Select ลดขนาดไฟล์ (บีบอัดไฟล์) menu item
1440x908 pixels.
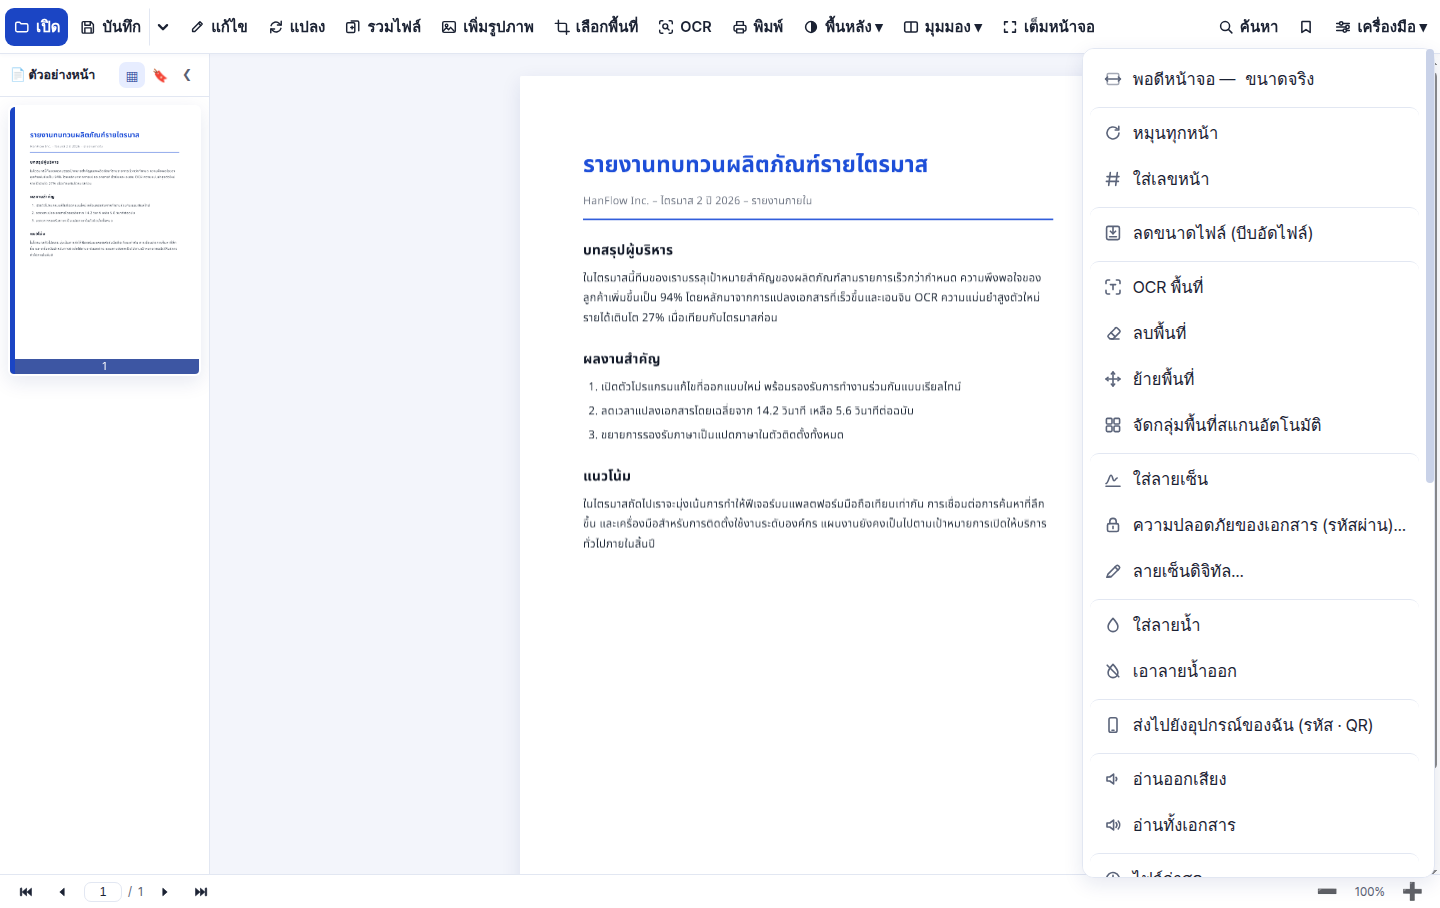[1254, 233]
